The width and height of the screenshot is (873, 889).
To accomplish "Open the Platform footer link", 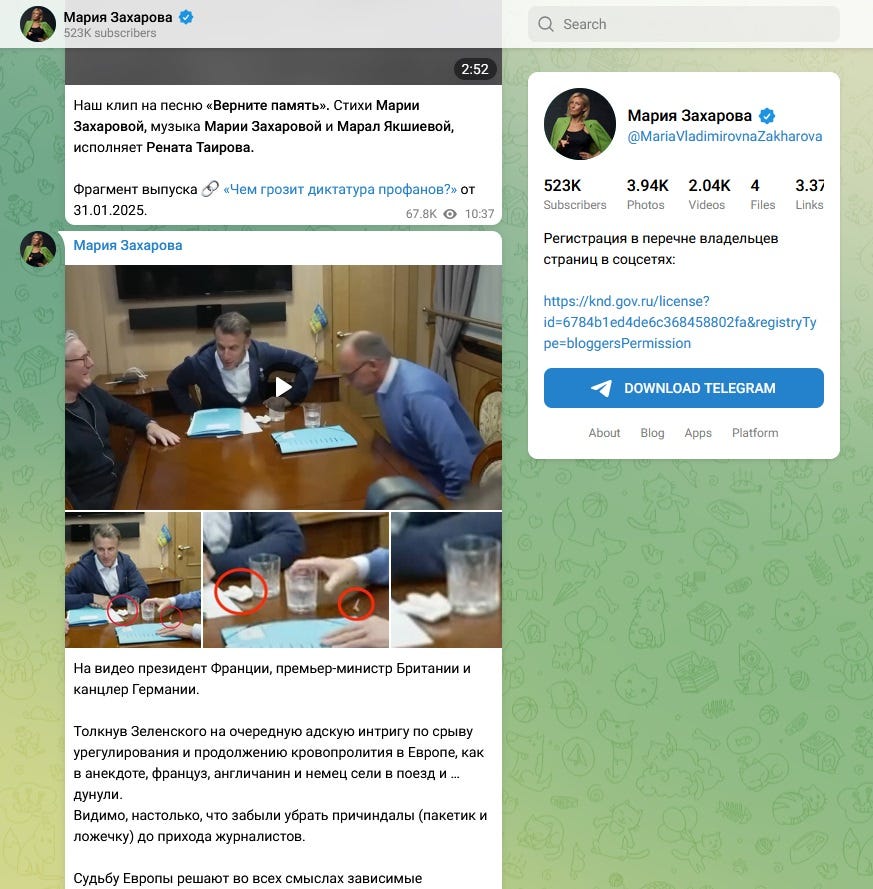I will tap(755, 433).
